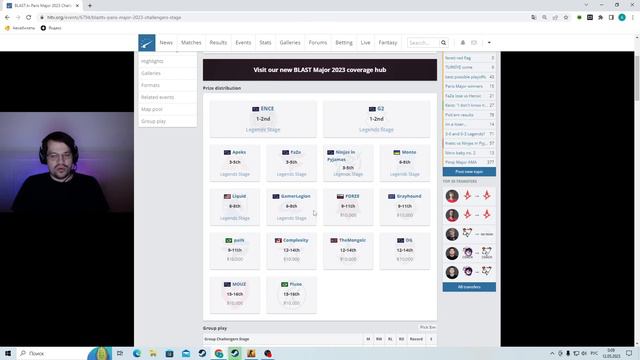Viewport: 640px width, 360px height.
Task: Focus the HLTV Search input
Action: coord(422,42)
